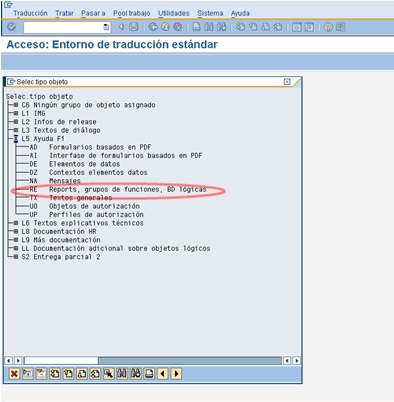The width and height of the screenshot is (394, 402).
Task: Select AD Formularios basados en PDF
Action: point(90,147)
